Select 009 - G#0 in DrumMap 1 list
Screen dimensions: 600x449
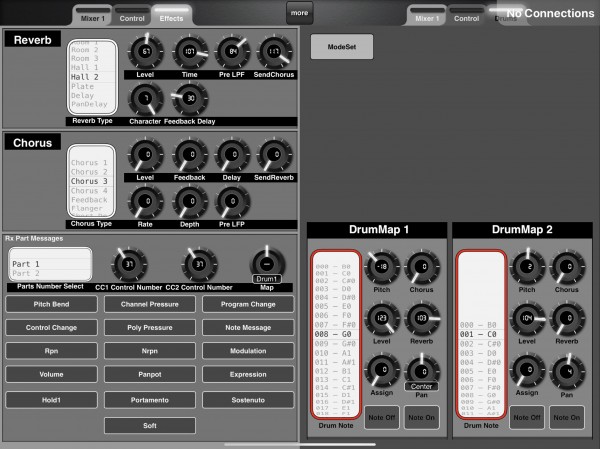pos(336,344)
